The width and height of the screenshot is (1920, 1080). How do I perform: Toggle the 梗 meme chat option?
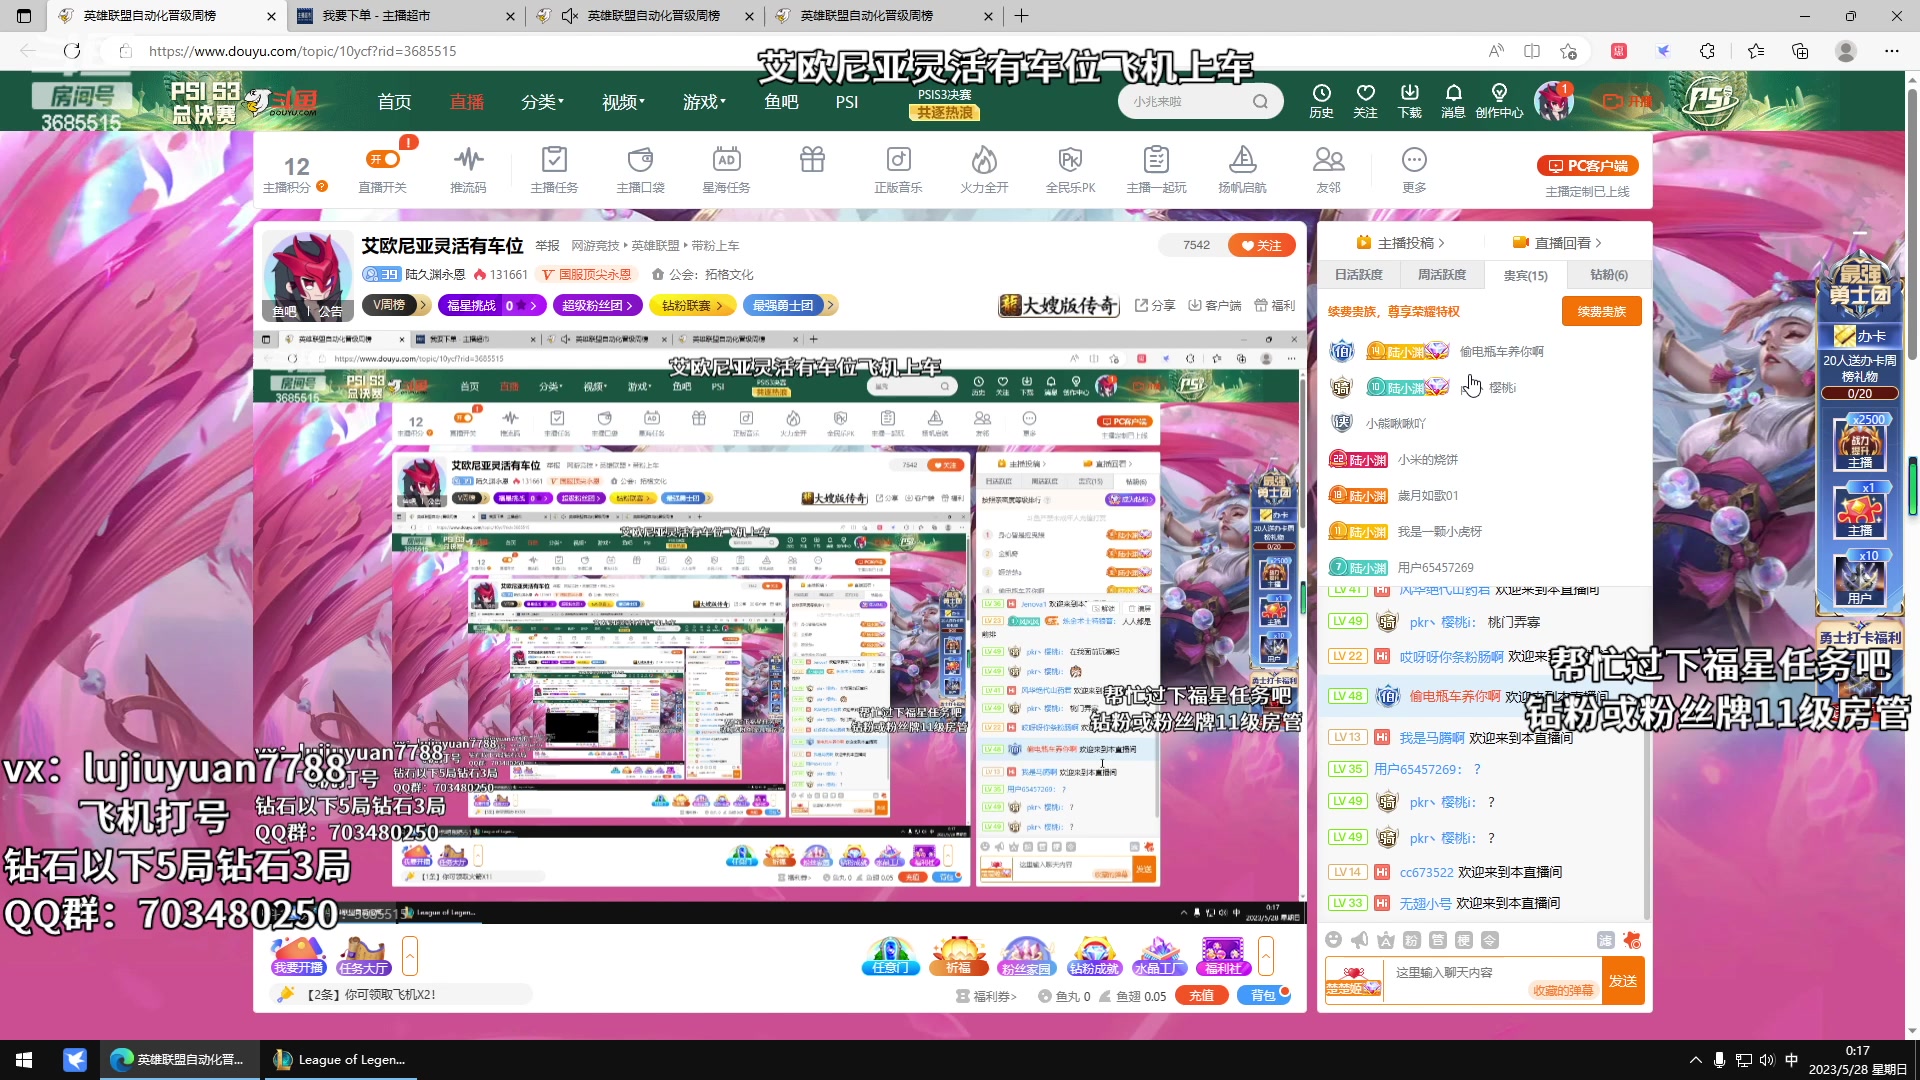point(1463,940)
